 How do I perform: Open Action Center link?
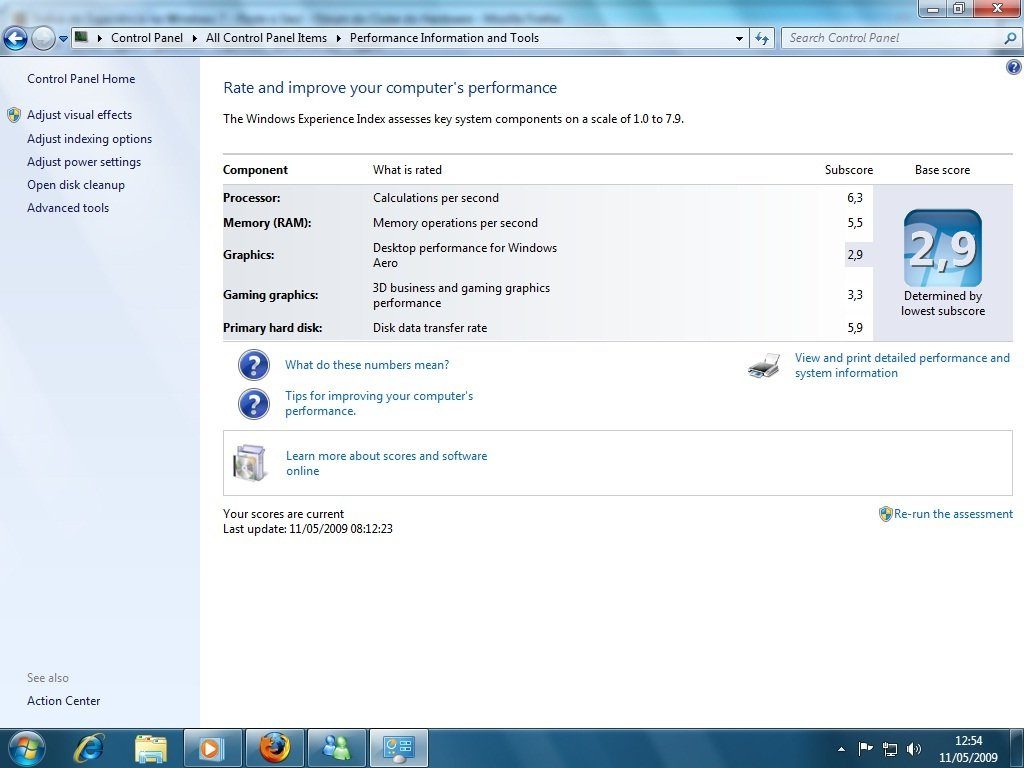pos(63,701)
